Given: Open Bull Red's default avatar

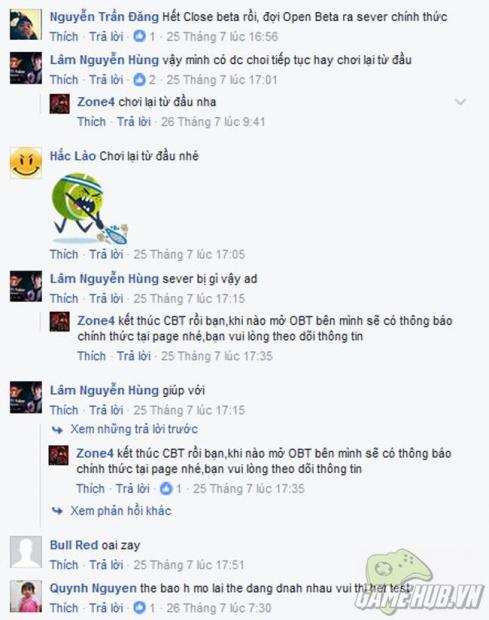Looking at the screenshot, I should pos(26,552).
